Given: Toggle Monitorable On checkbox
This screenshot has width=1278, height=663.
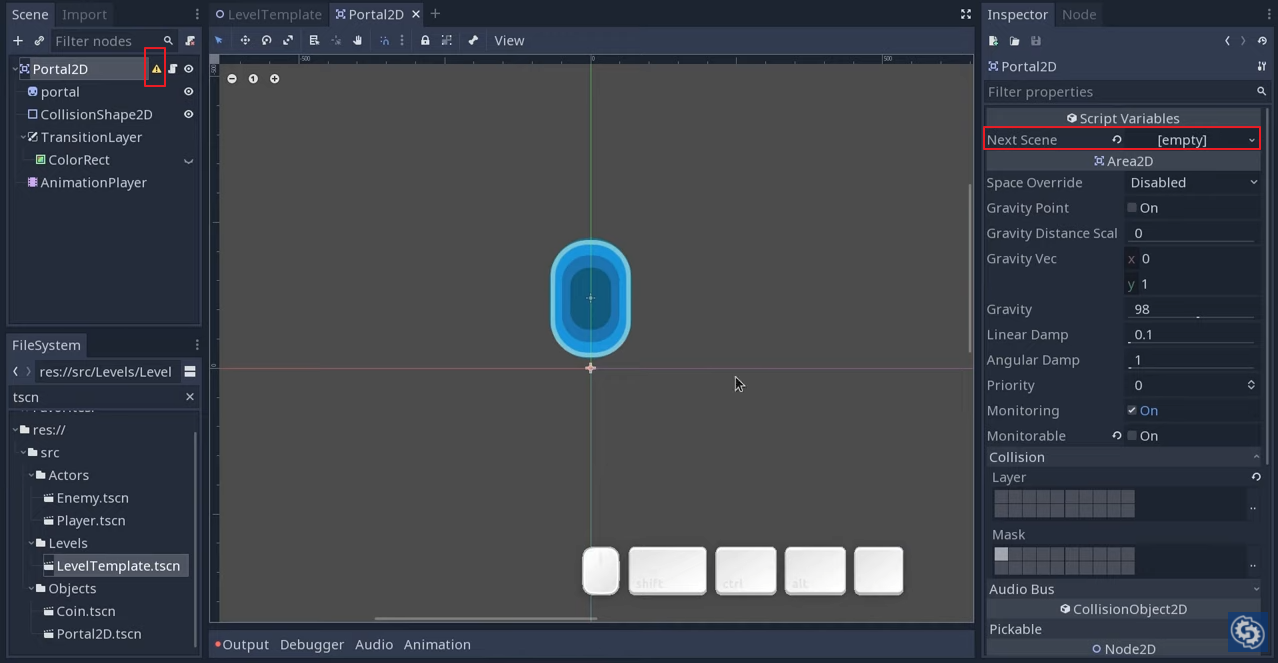Looking at the screenshot, I should click(1132, 436).
